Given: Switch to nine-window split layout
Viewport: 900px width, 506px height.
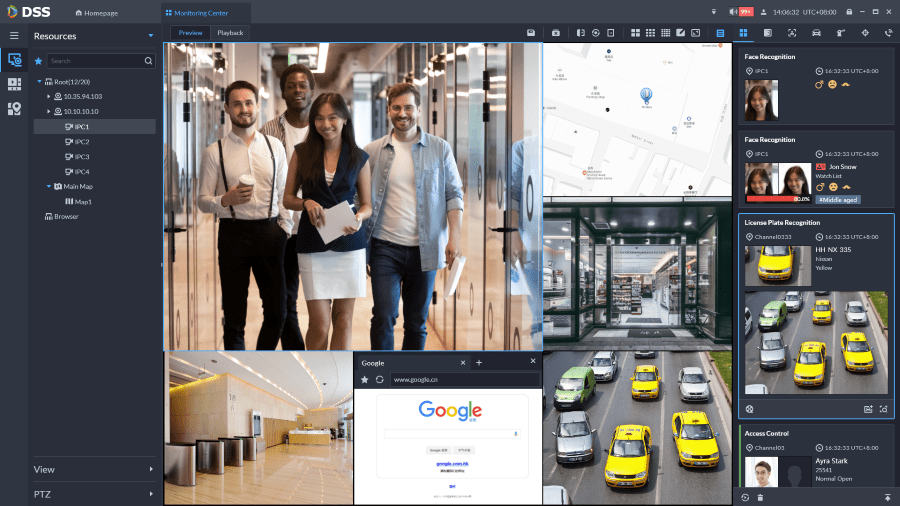Looking at the screenshot, I should pos(651,33).
